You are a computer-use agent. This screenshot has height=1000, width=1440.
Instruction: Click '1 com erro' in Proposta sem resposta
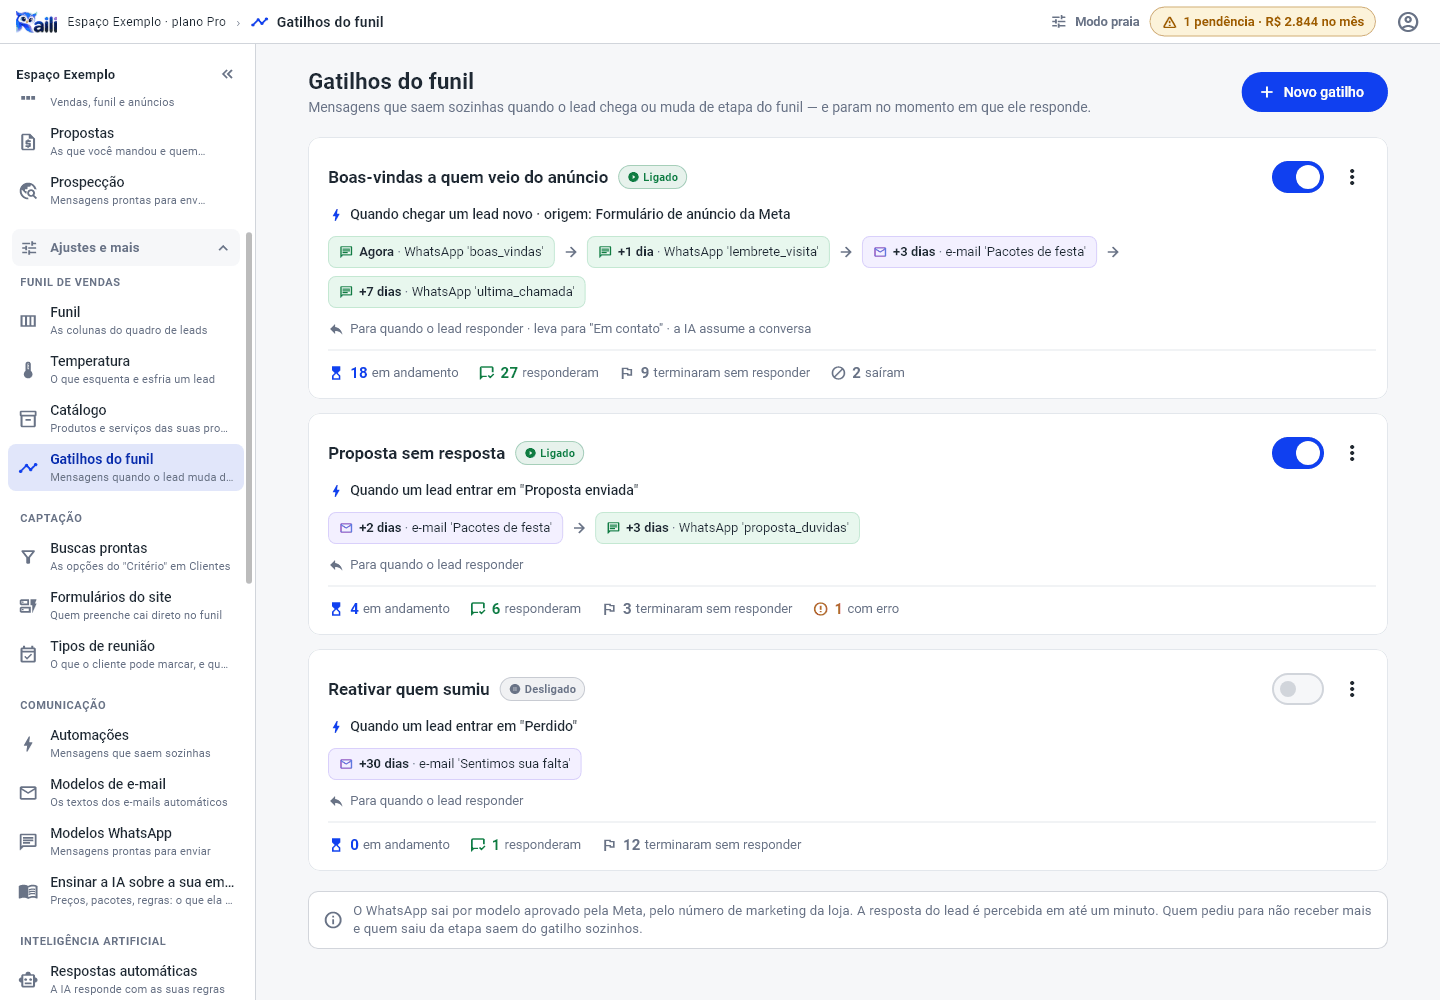point(857,609)
